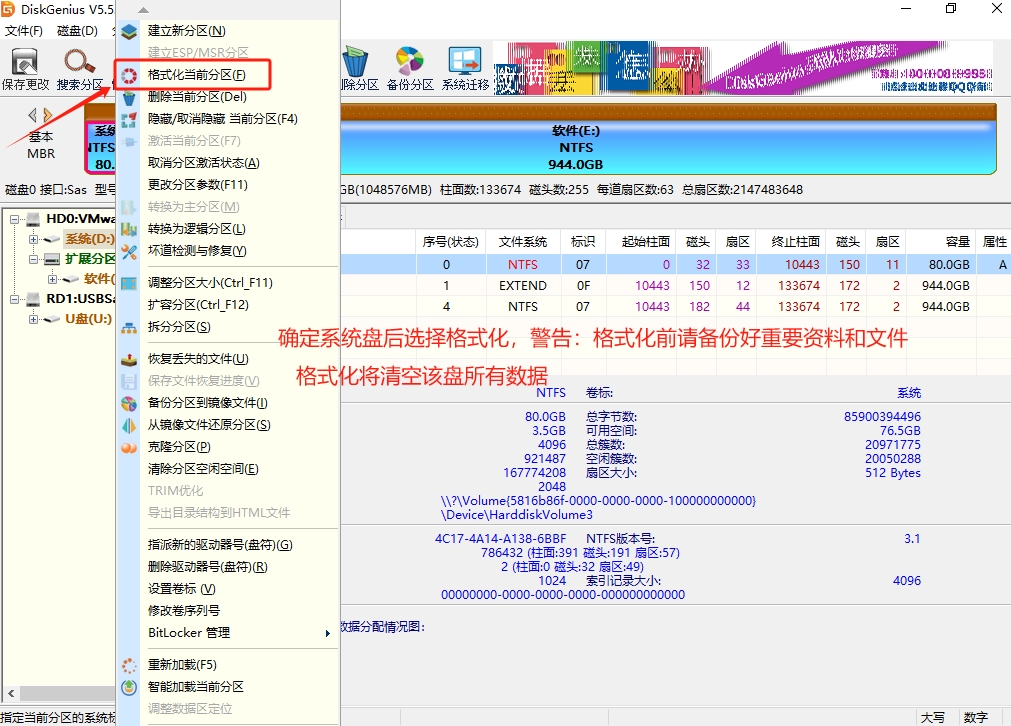Image resolution: width=1011 pixels, height=726 pixels.
Task: Expand the U盘(U:) tree node
Action: click(x=33, y=319)
